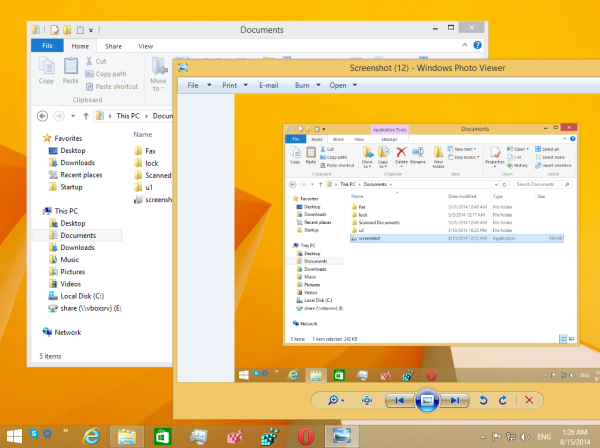This screenshot has height=448, width=600.
Task: Click E-mail in Photo Viewer toolbar
Action: click(x=269, y=85)
